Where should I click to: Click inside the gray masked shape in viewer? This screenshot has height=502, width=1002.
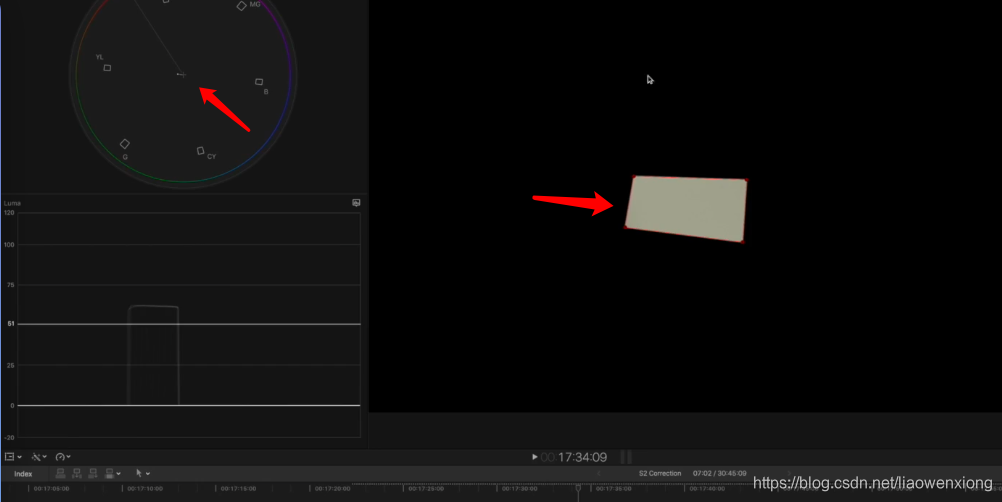pos(686,208)
